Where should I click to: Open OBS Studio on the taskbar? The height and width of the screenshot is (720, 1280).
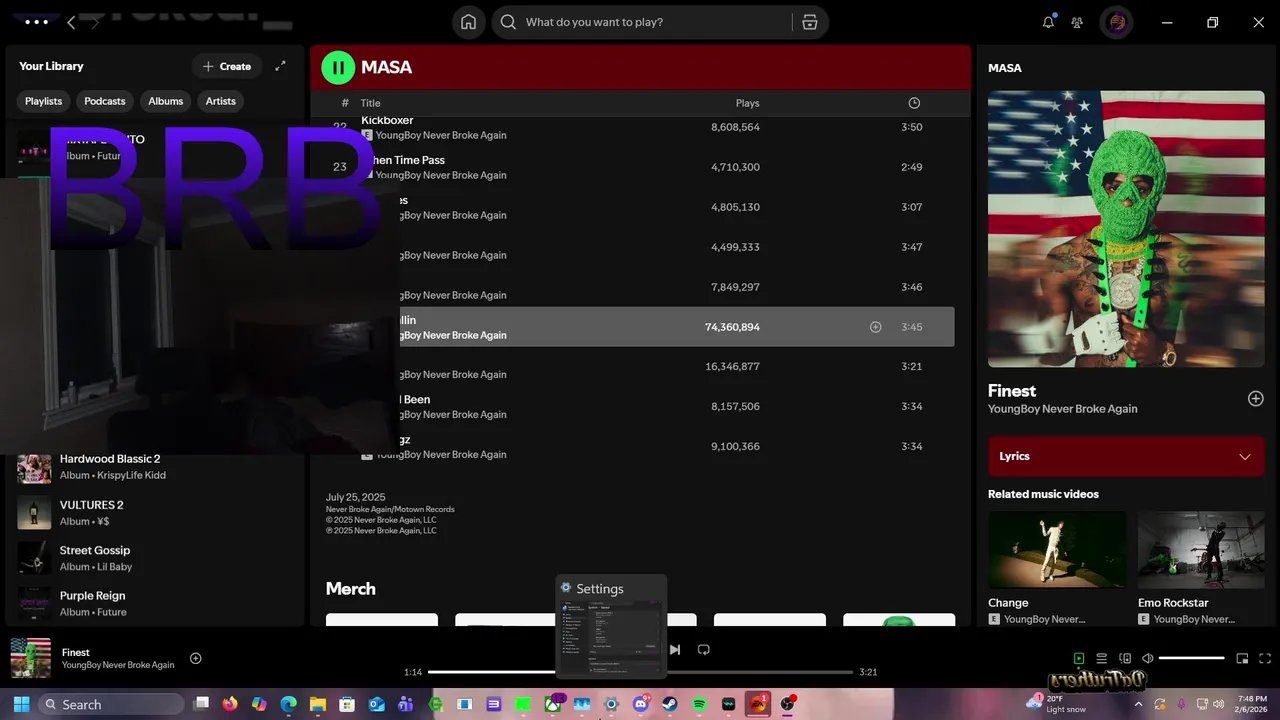point(788,704)
